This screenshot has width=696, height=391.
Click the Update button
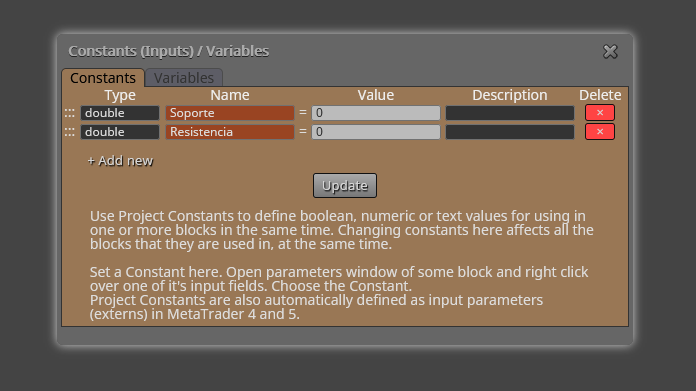(x=345, y=186)
